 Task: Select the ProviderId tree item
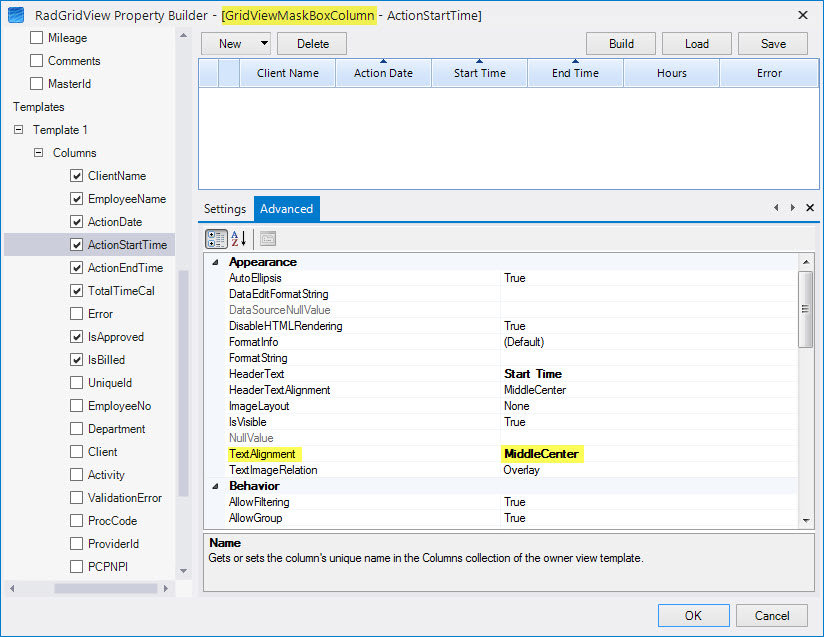[114, 543]
